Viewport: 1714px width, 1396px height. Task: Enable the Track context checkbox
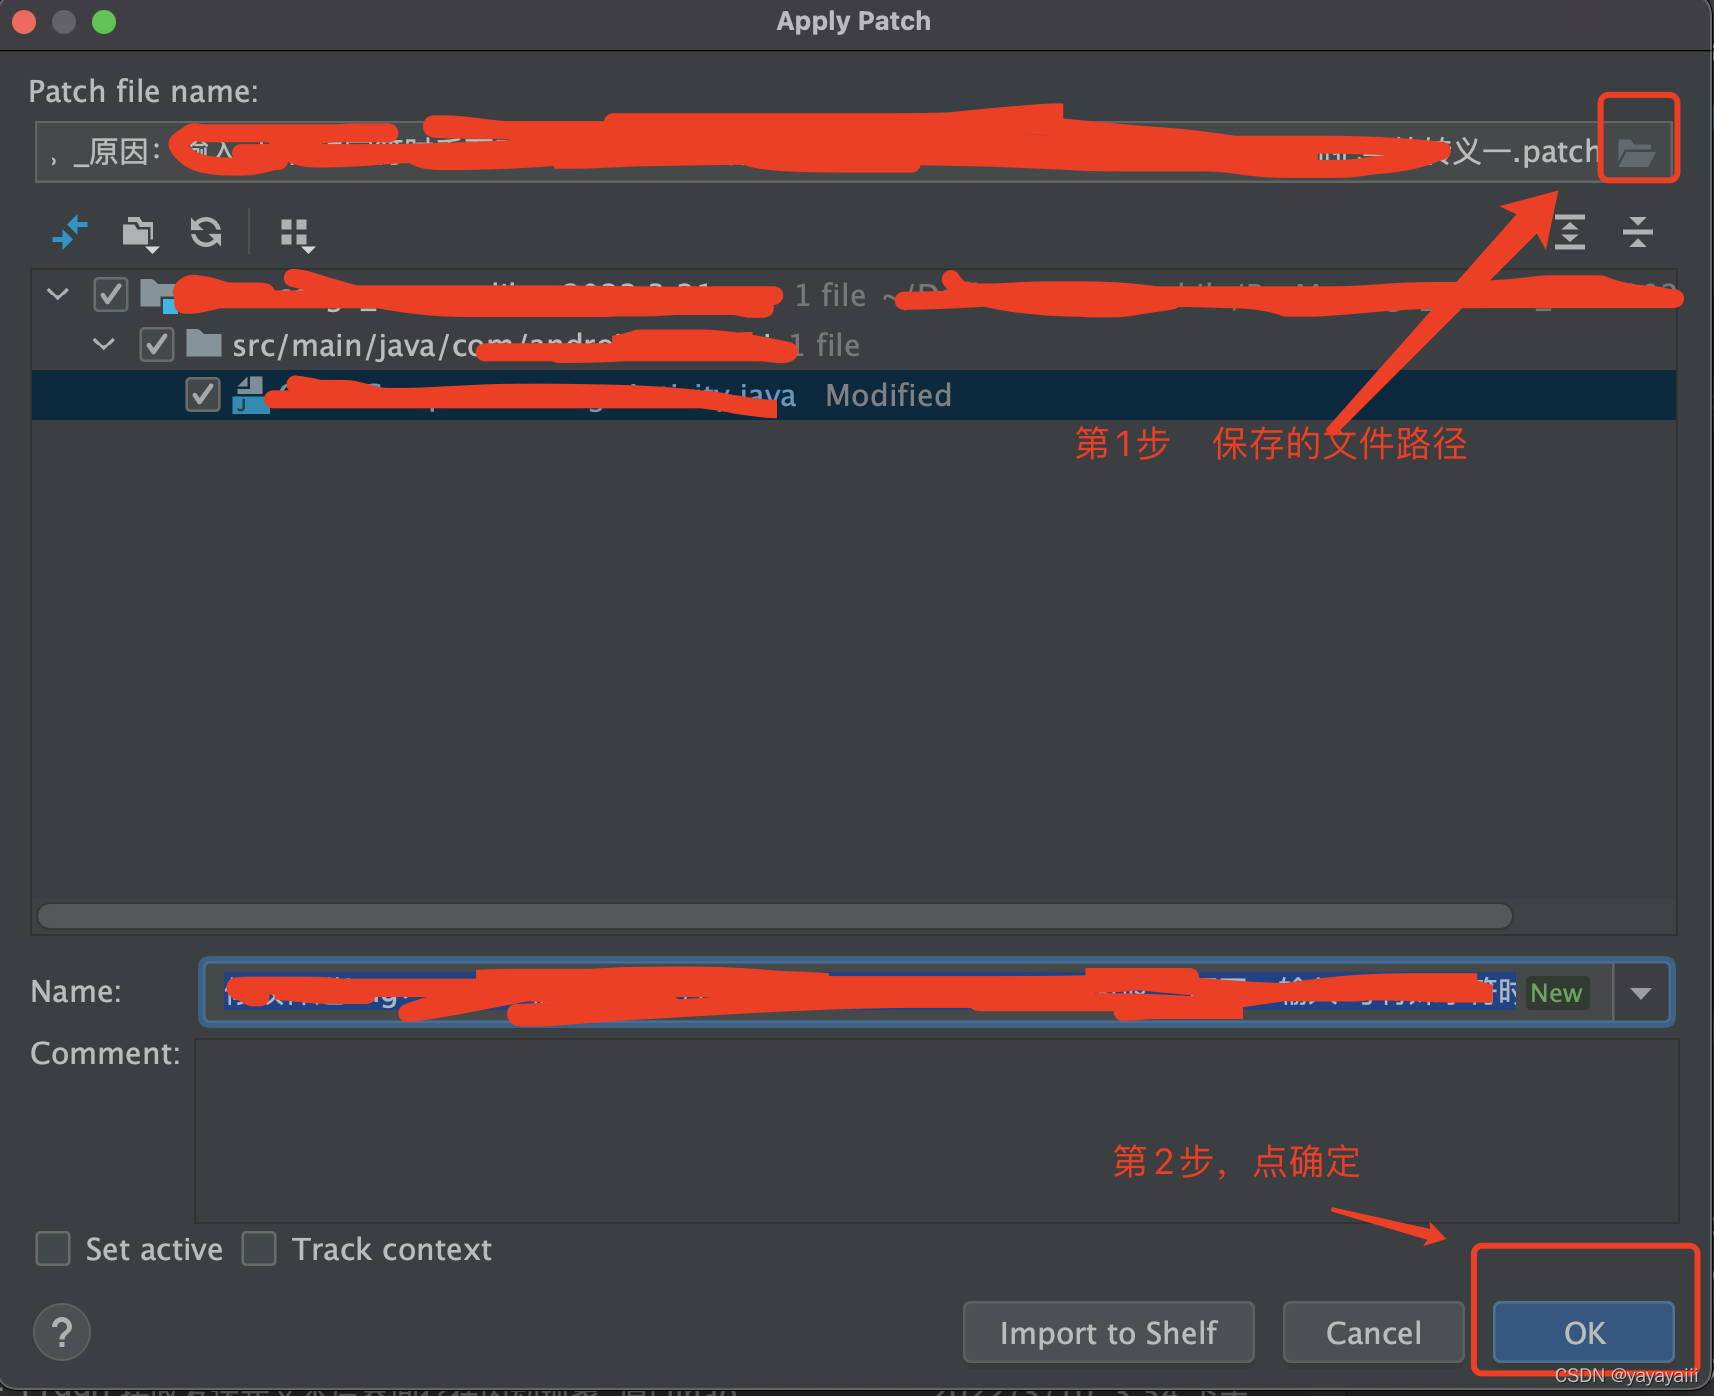click(259, 1249)
